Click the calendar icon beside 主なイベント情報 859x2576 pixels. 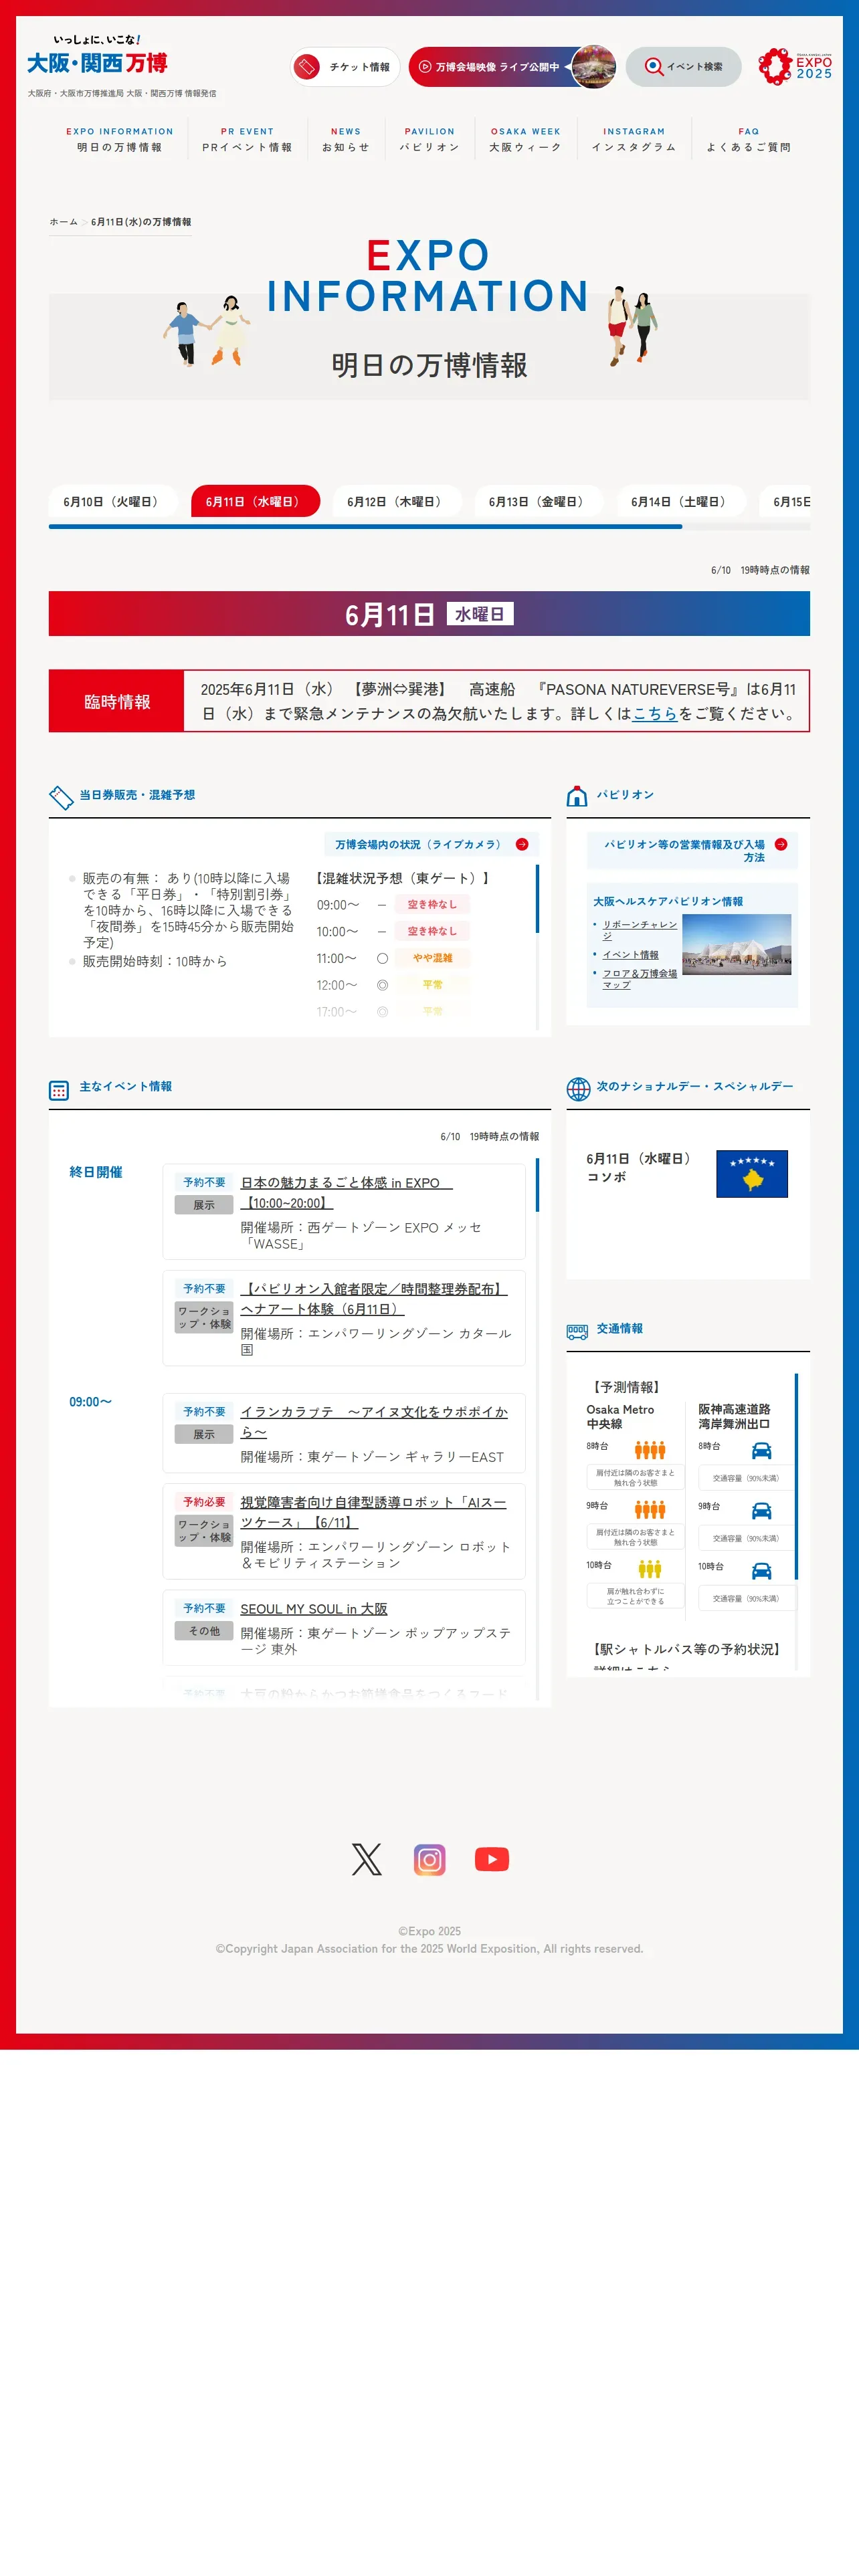[x=59, y=1090]
